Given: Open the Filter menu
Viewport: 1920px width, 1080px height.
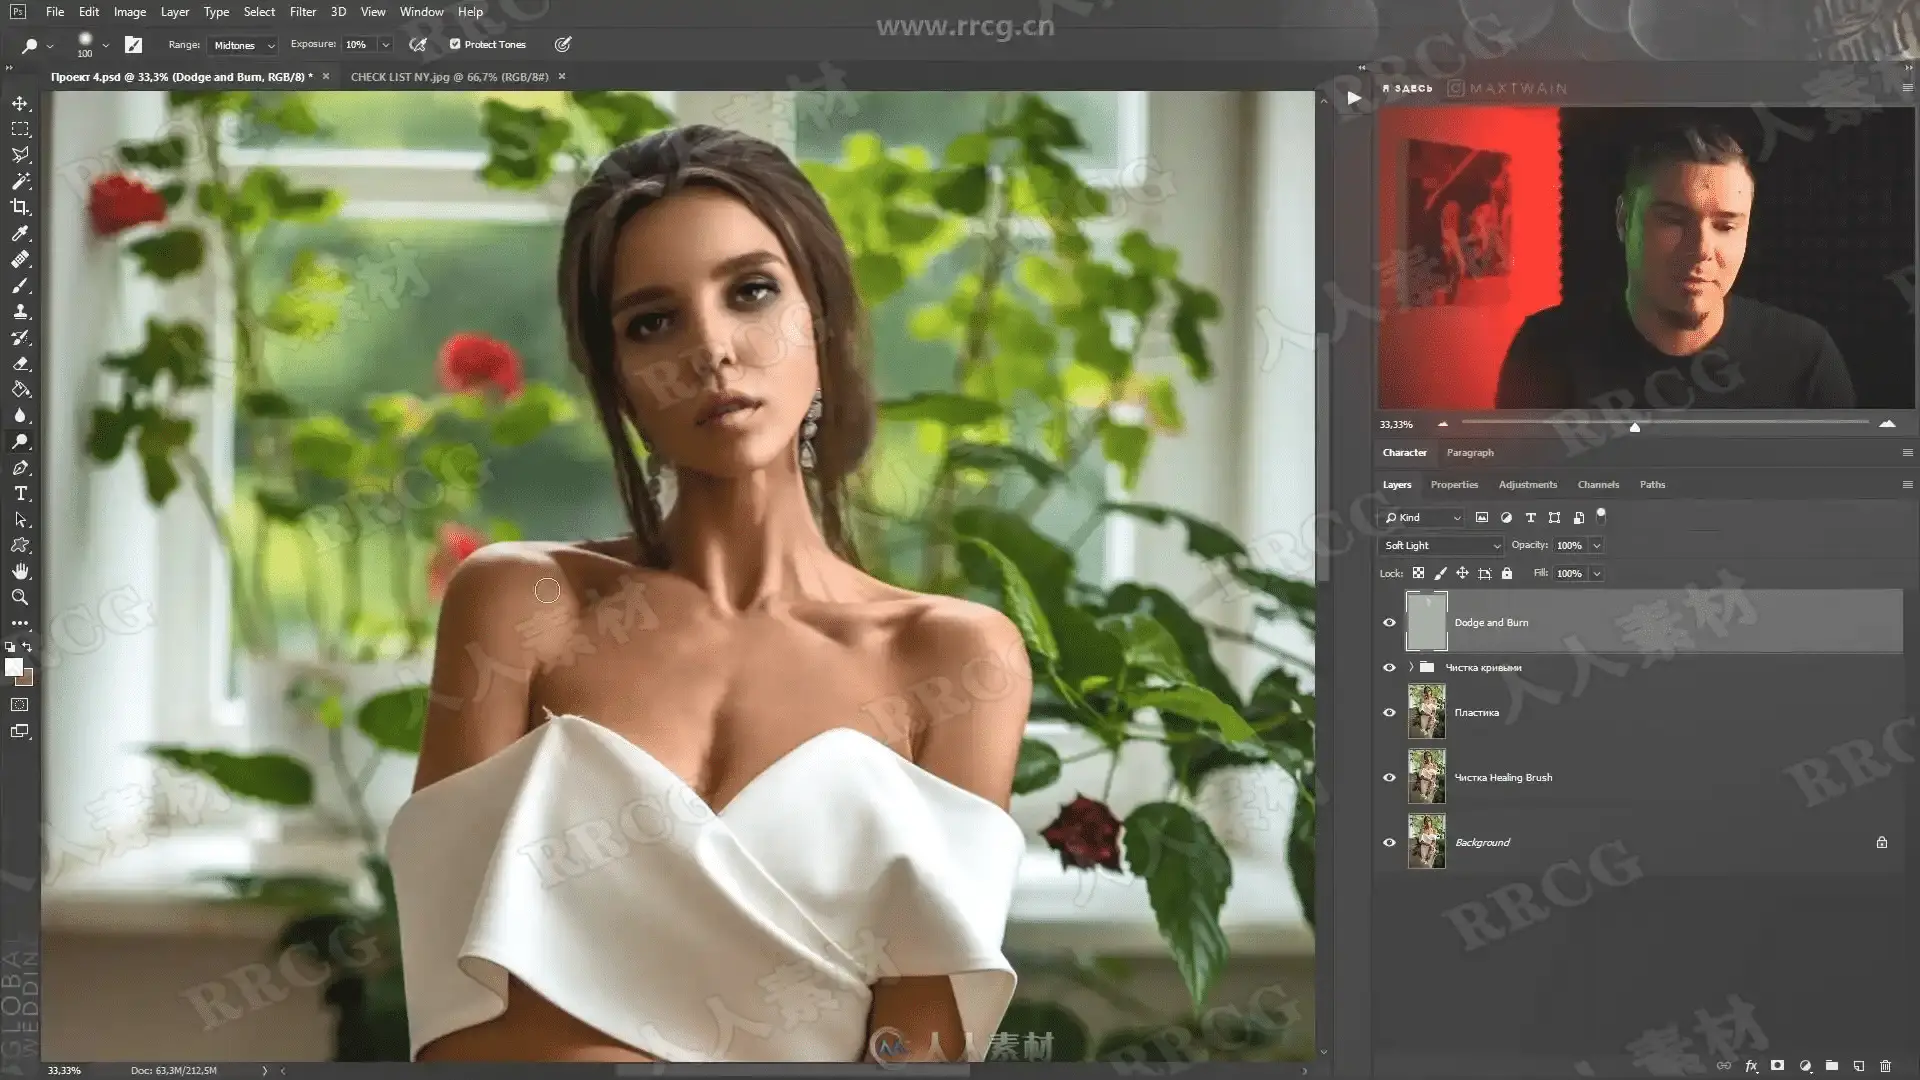Looking at the screenshot, I should (x=302, y=12).
